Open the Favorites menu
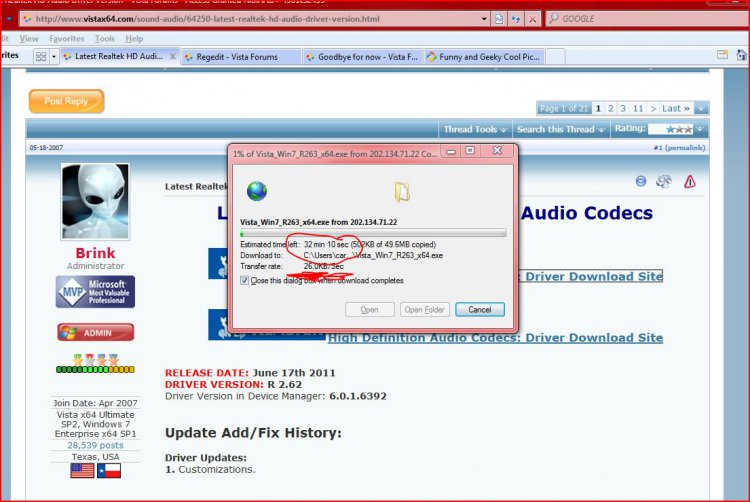This screenshot has width=750, height=502. (66, 39)
